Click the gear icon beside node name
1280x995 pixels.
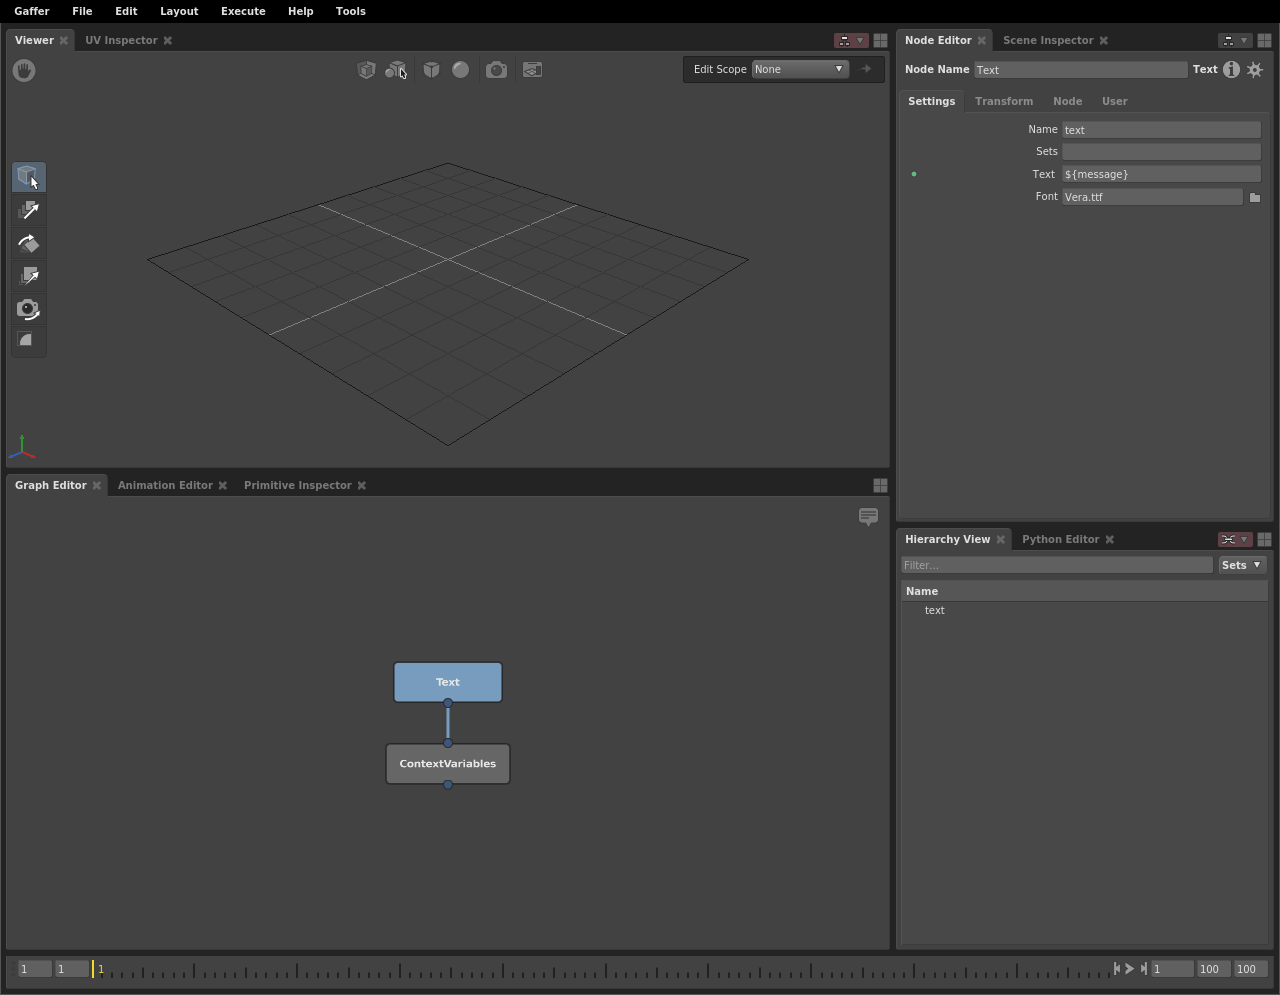pyautogui.click(x=1255, y=70)
